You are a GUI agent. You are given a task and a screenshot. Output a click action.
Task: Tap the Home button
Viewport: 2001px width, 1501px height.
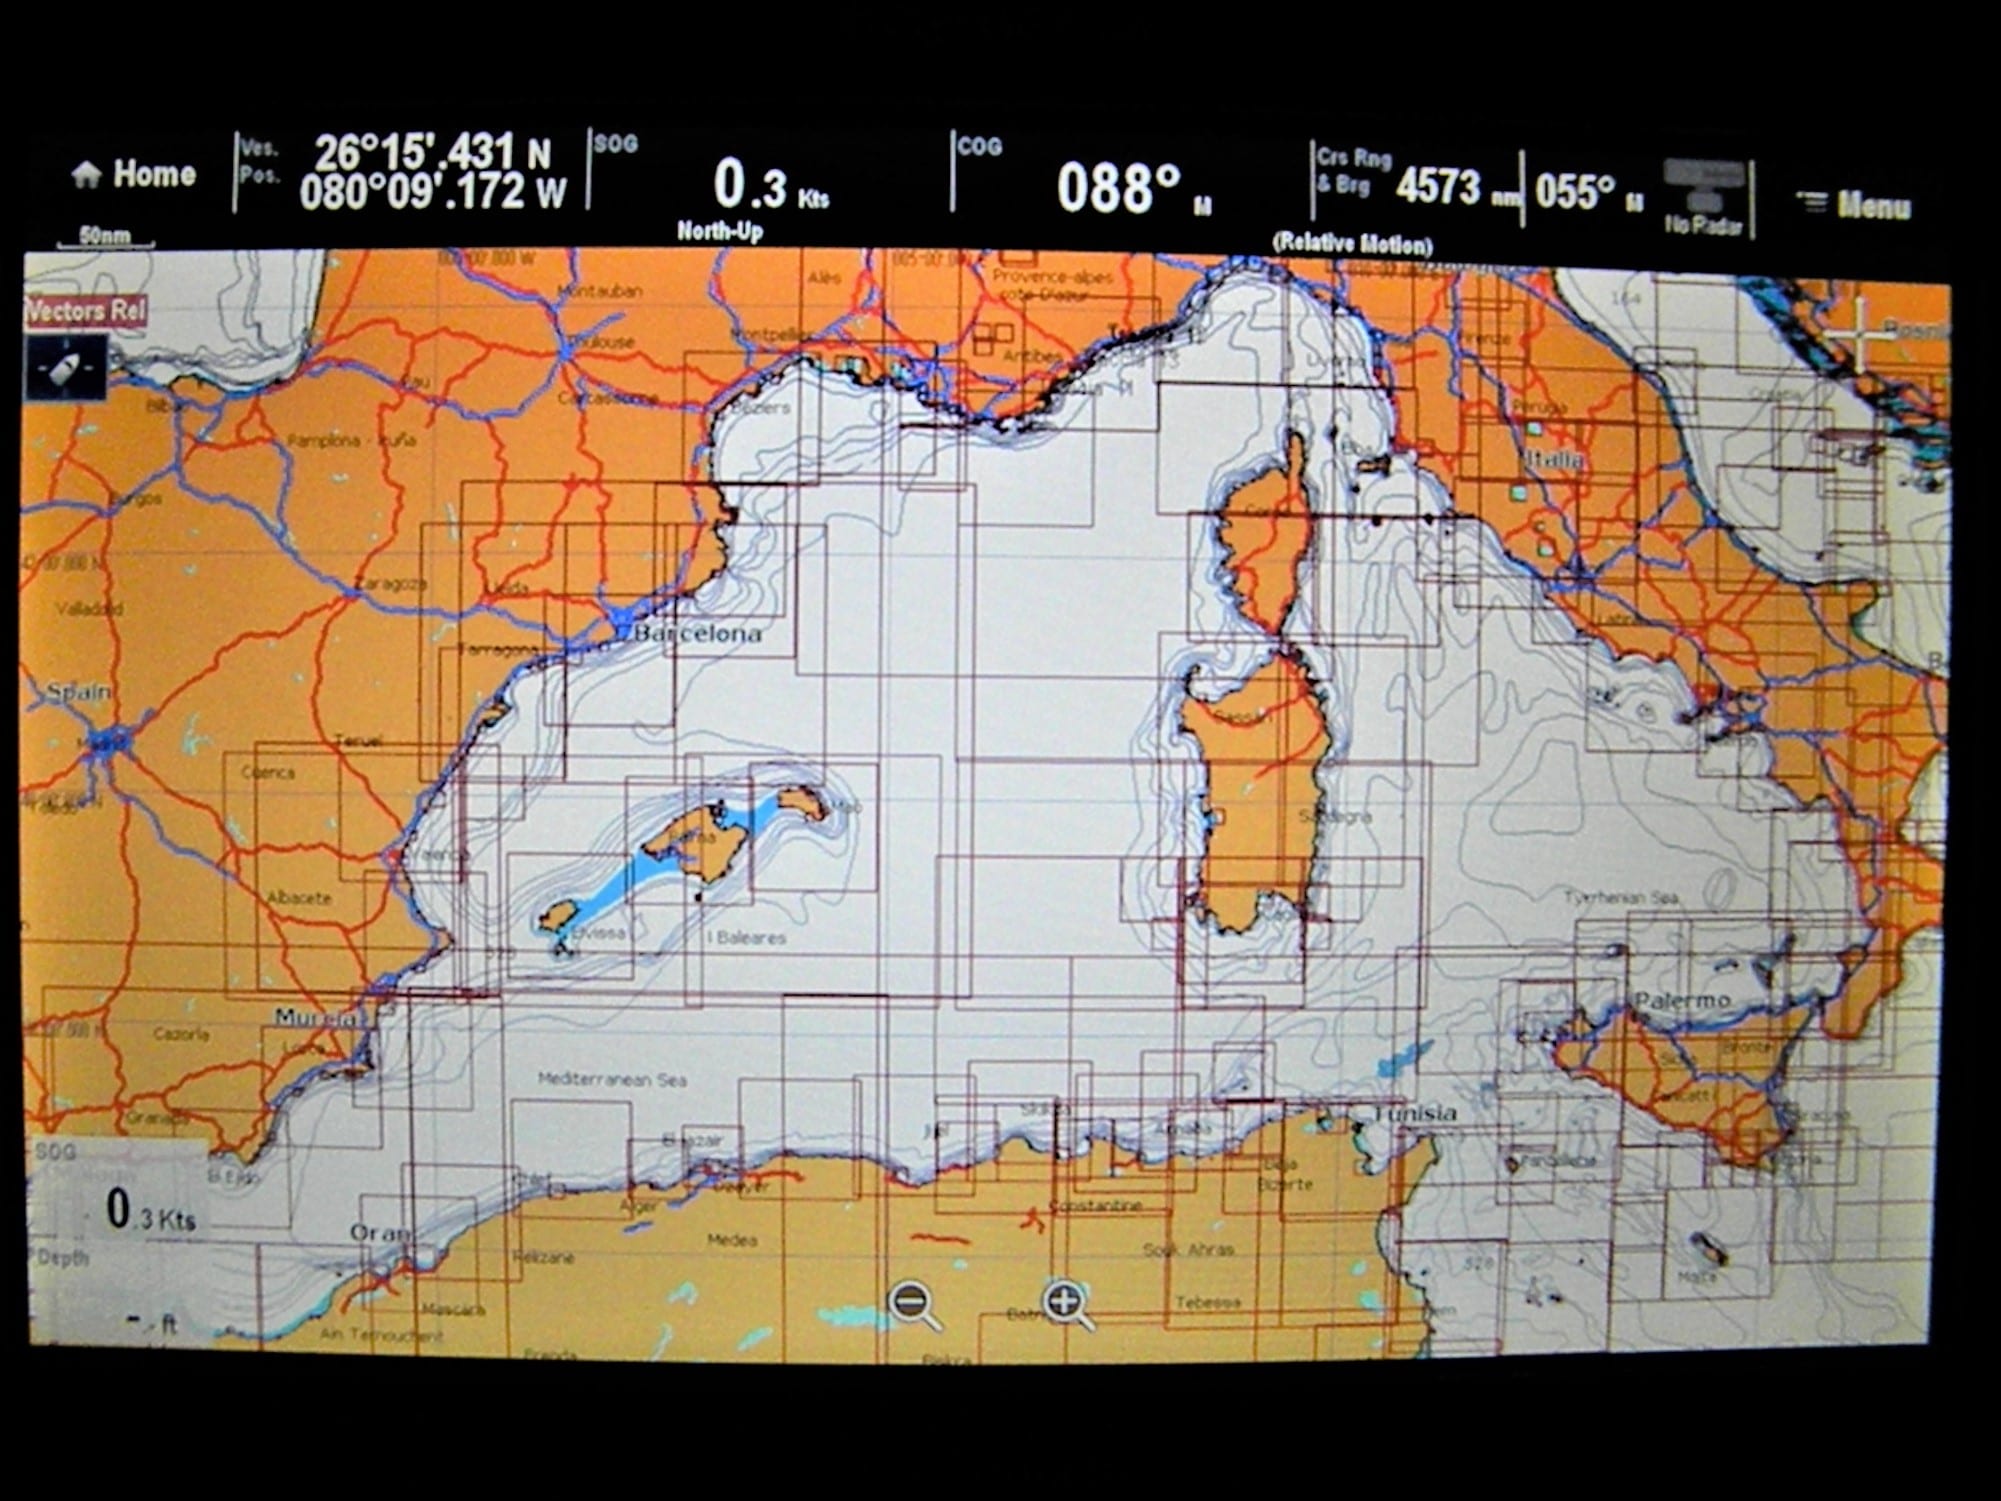click(x=133, y=174)
